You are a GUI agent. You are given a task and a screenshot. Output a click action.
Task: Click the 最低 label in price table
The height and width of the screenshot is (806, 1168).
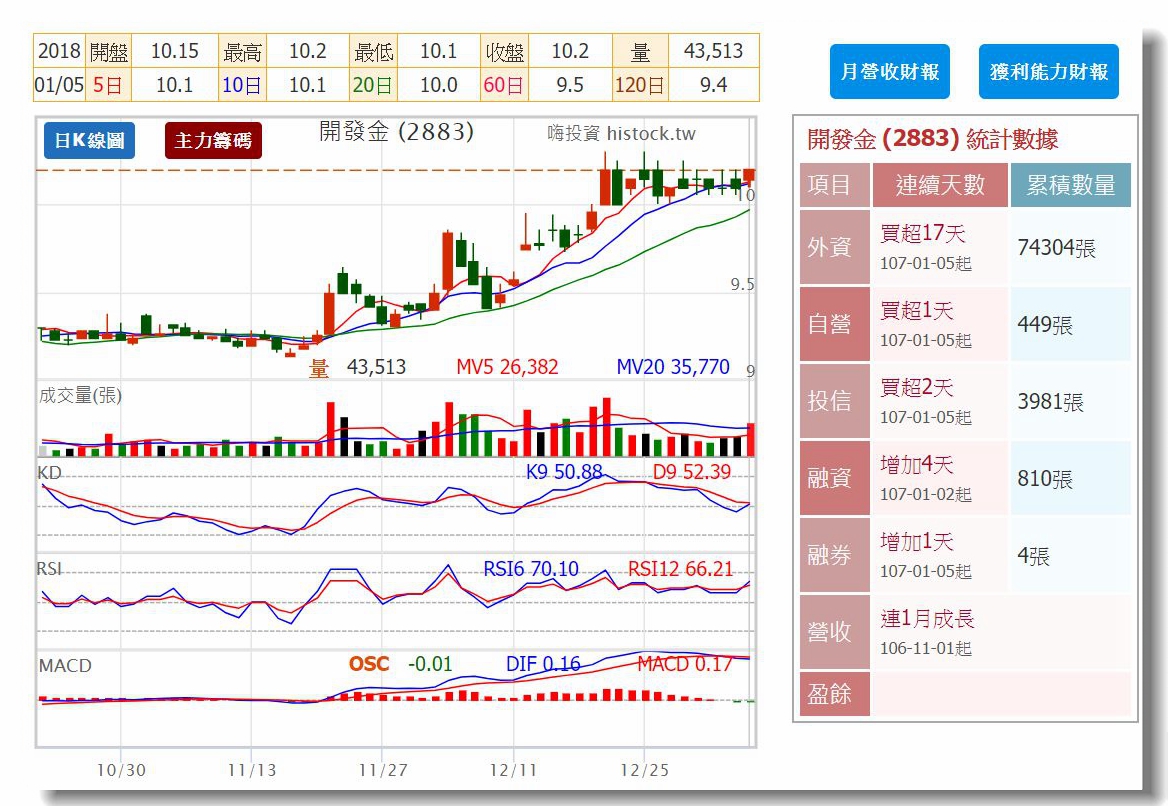coord(374,51)
